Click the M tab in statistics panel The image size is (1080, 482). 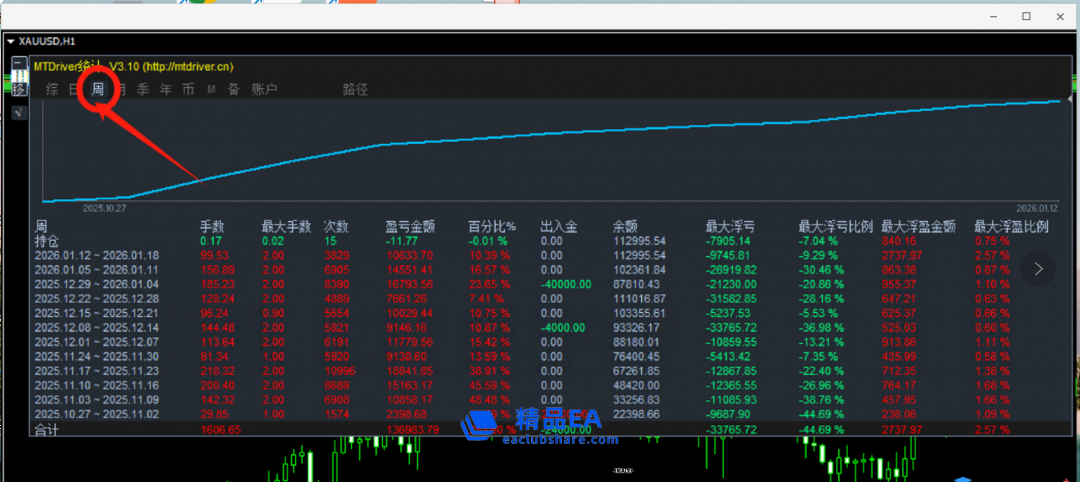coord(211,90)
